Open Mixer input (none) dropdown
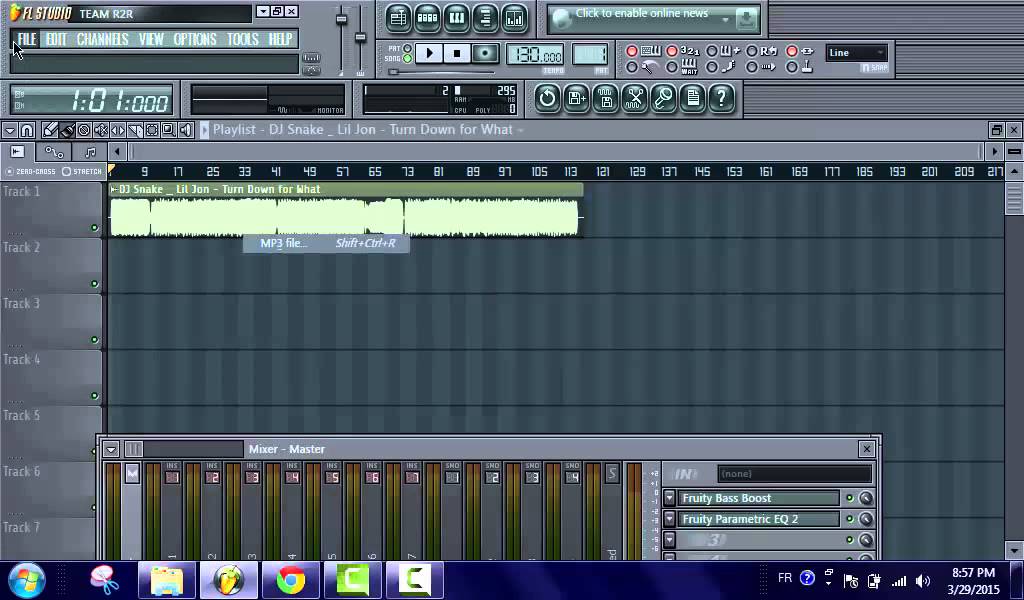Viewport: 1024px width, 600px height. pyautogui.click(x=795, y=474)
